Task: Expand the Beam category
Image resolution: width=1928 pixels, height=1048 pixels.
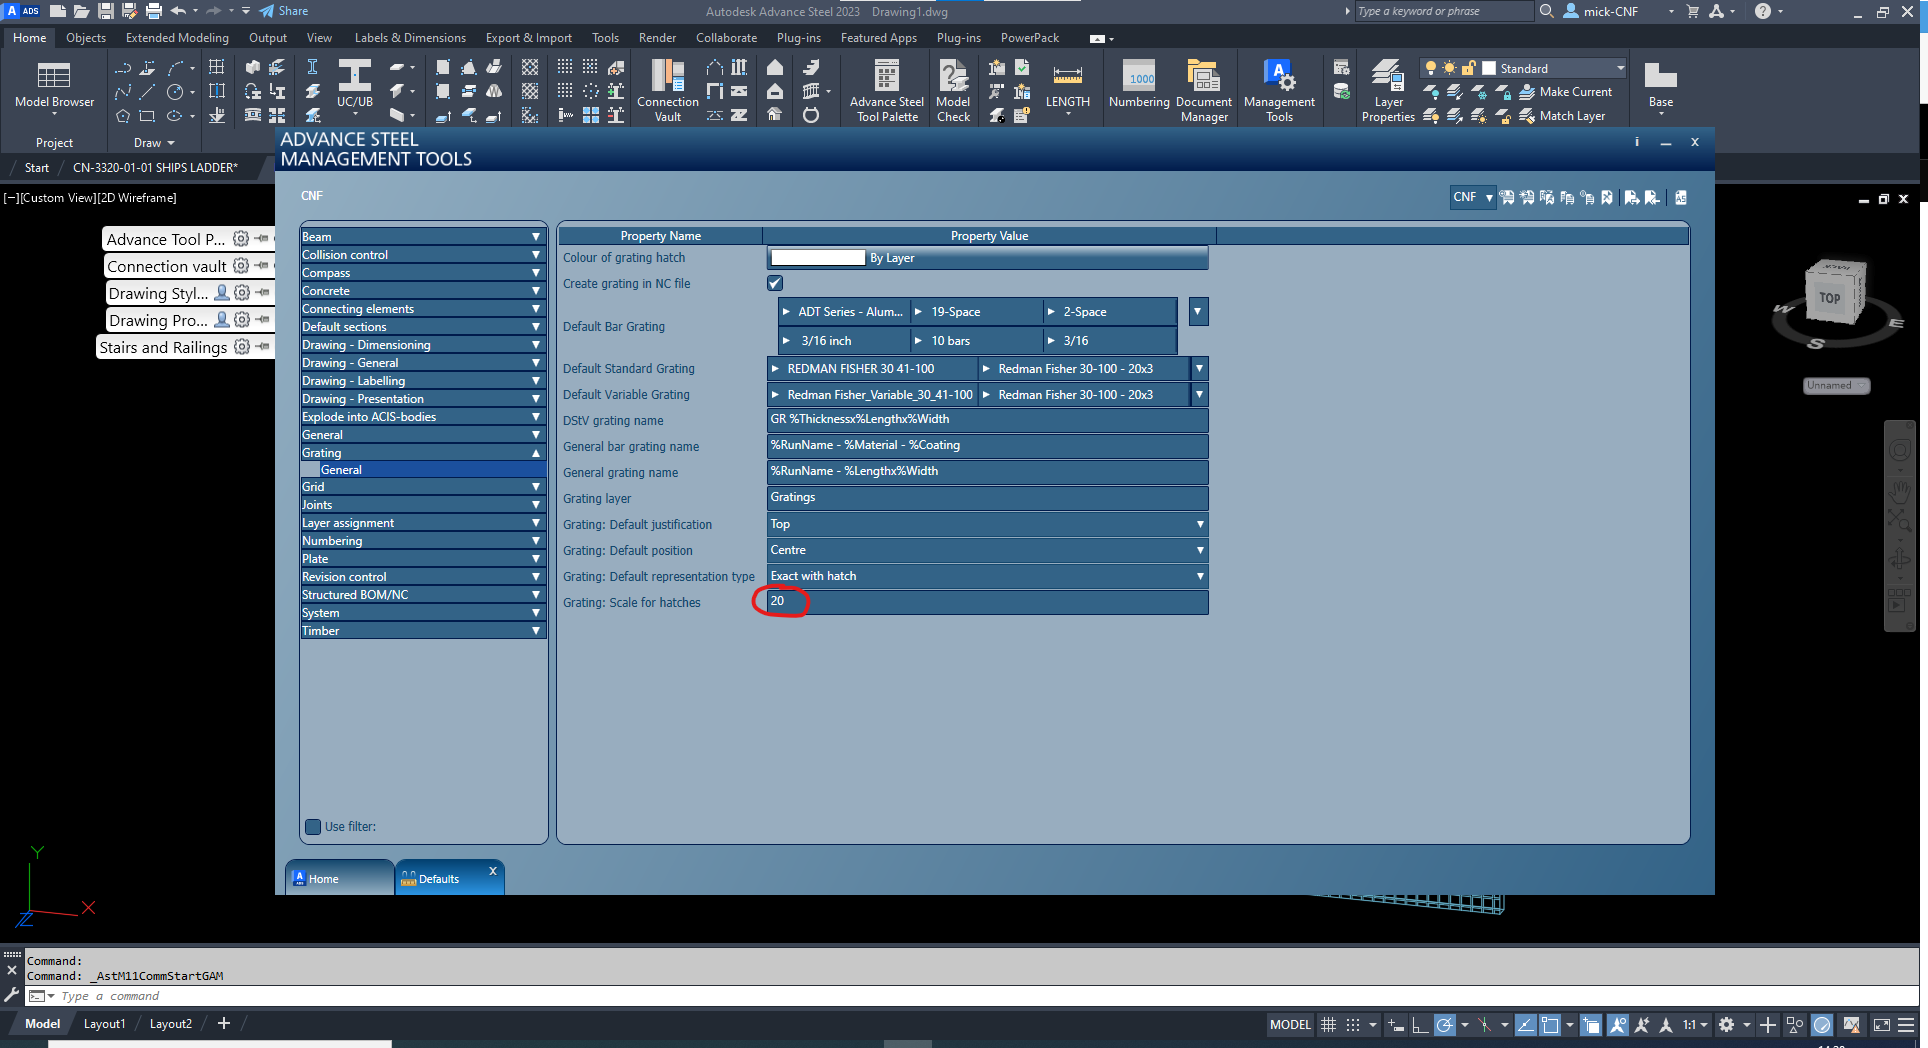Action: 423,237
